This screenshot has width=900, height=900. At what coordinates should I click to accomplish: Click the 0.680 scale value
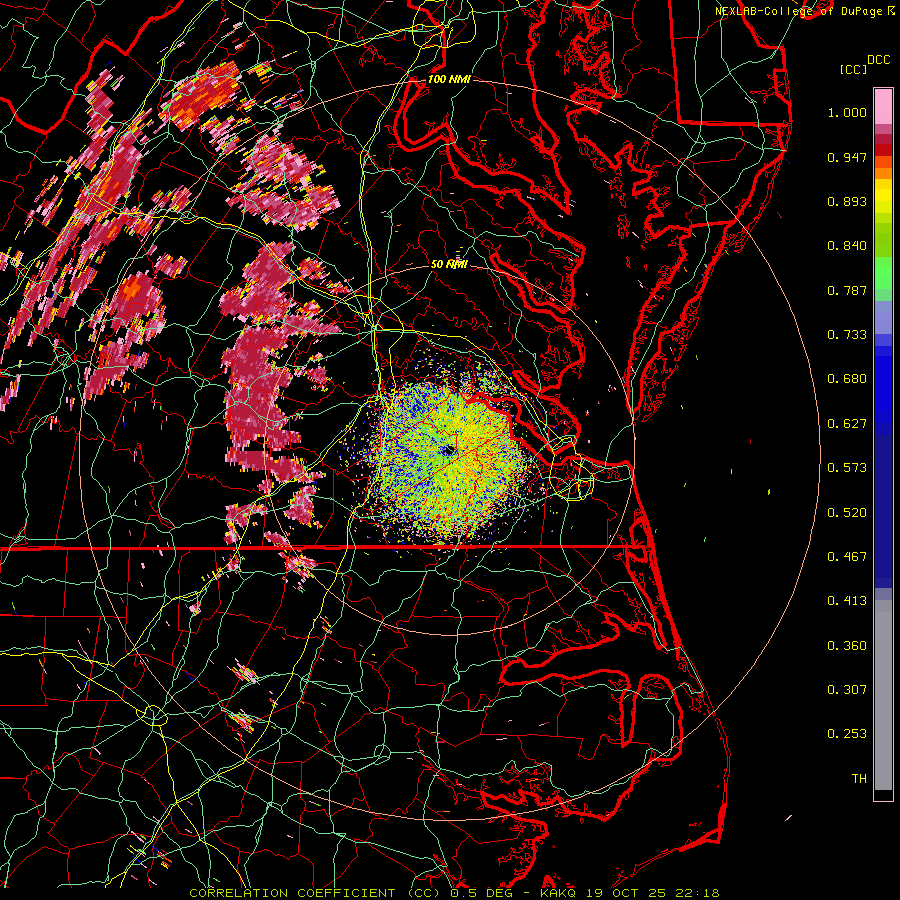coord(847,379)
